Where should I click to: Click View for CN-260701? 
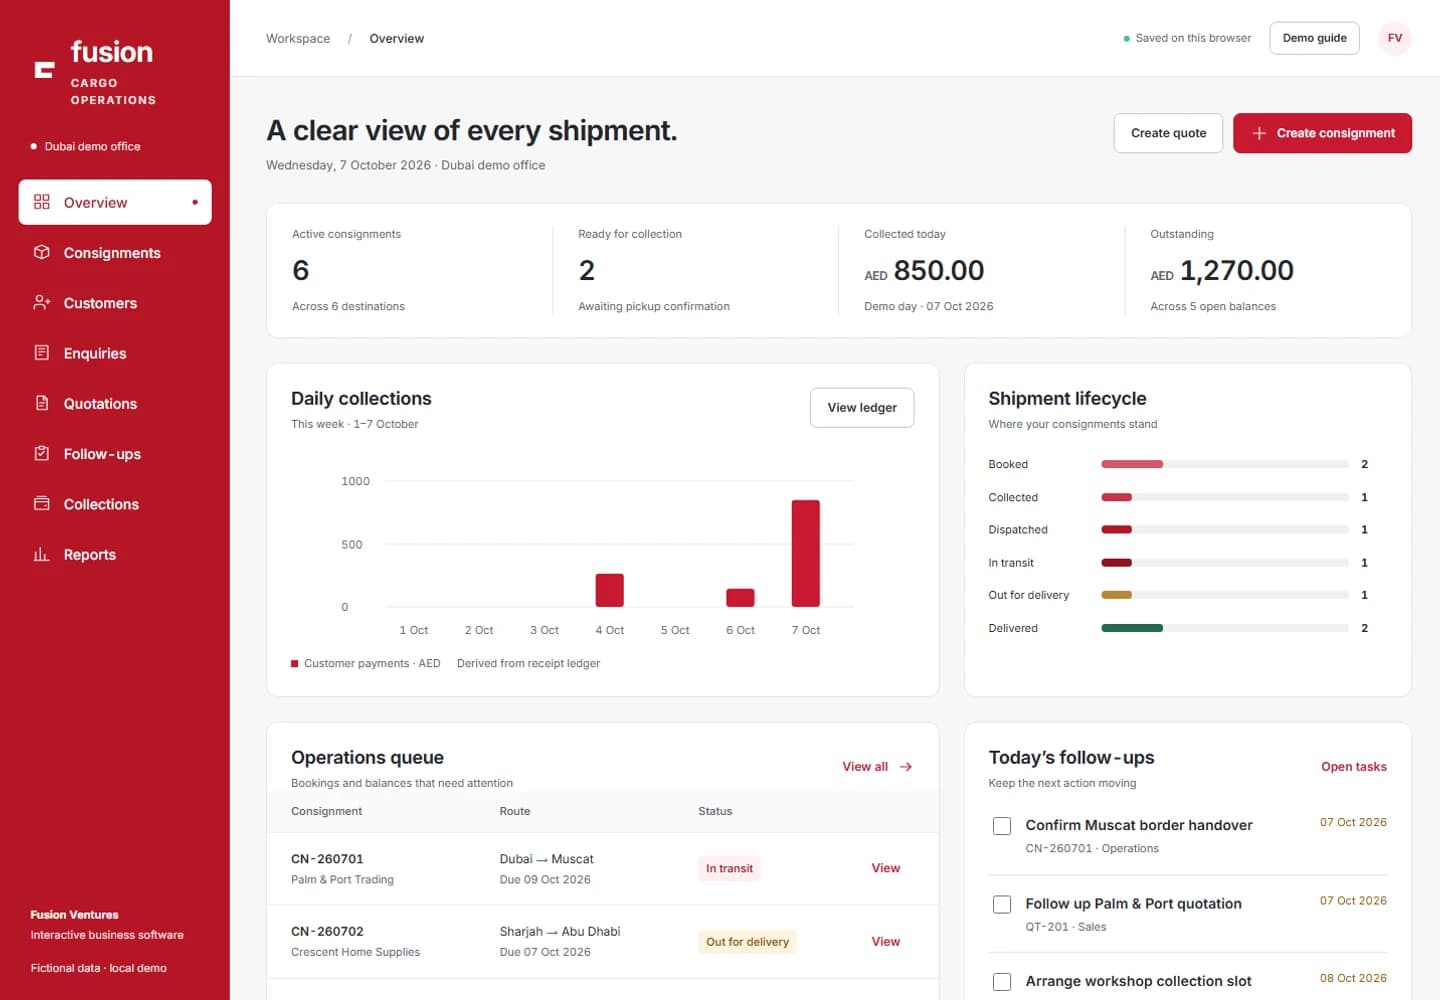click(x=885, y=868)
